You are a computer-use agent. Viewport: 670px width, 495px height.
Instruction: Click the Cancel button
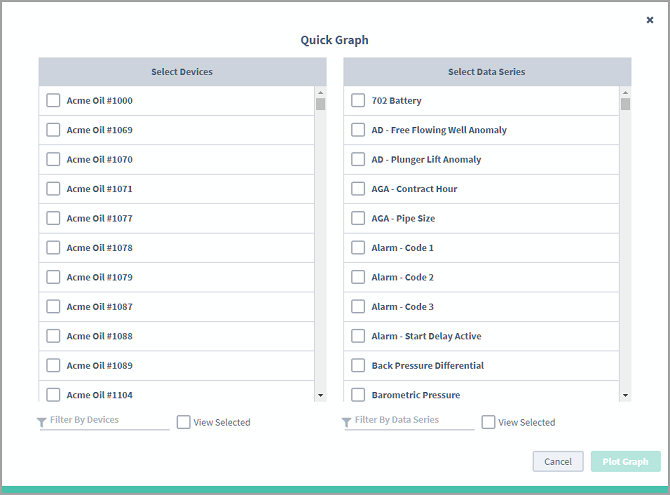[558, 462]
